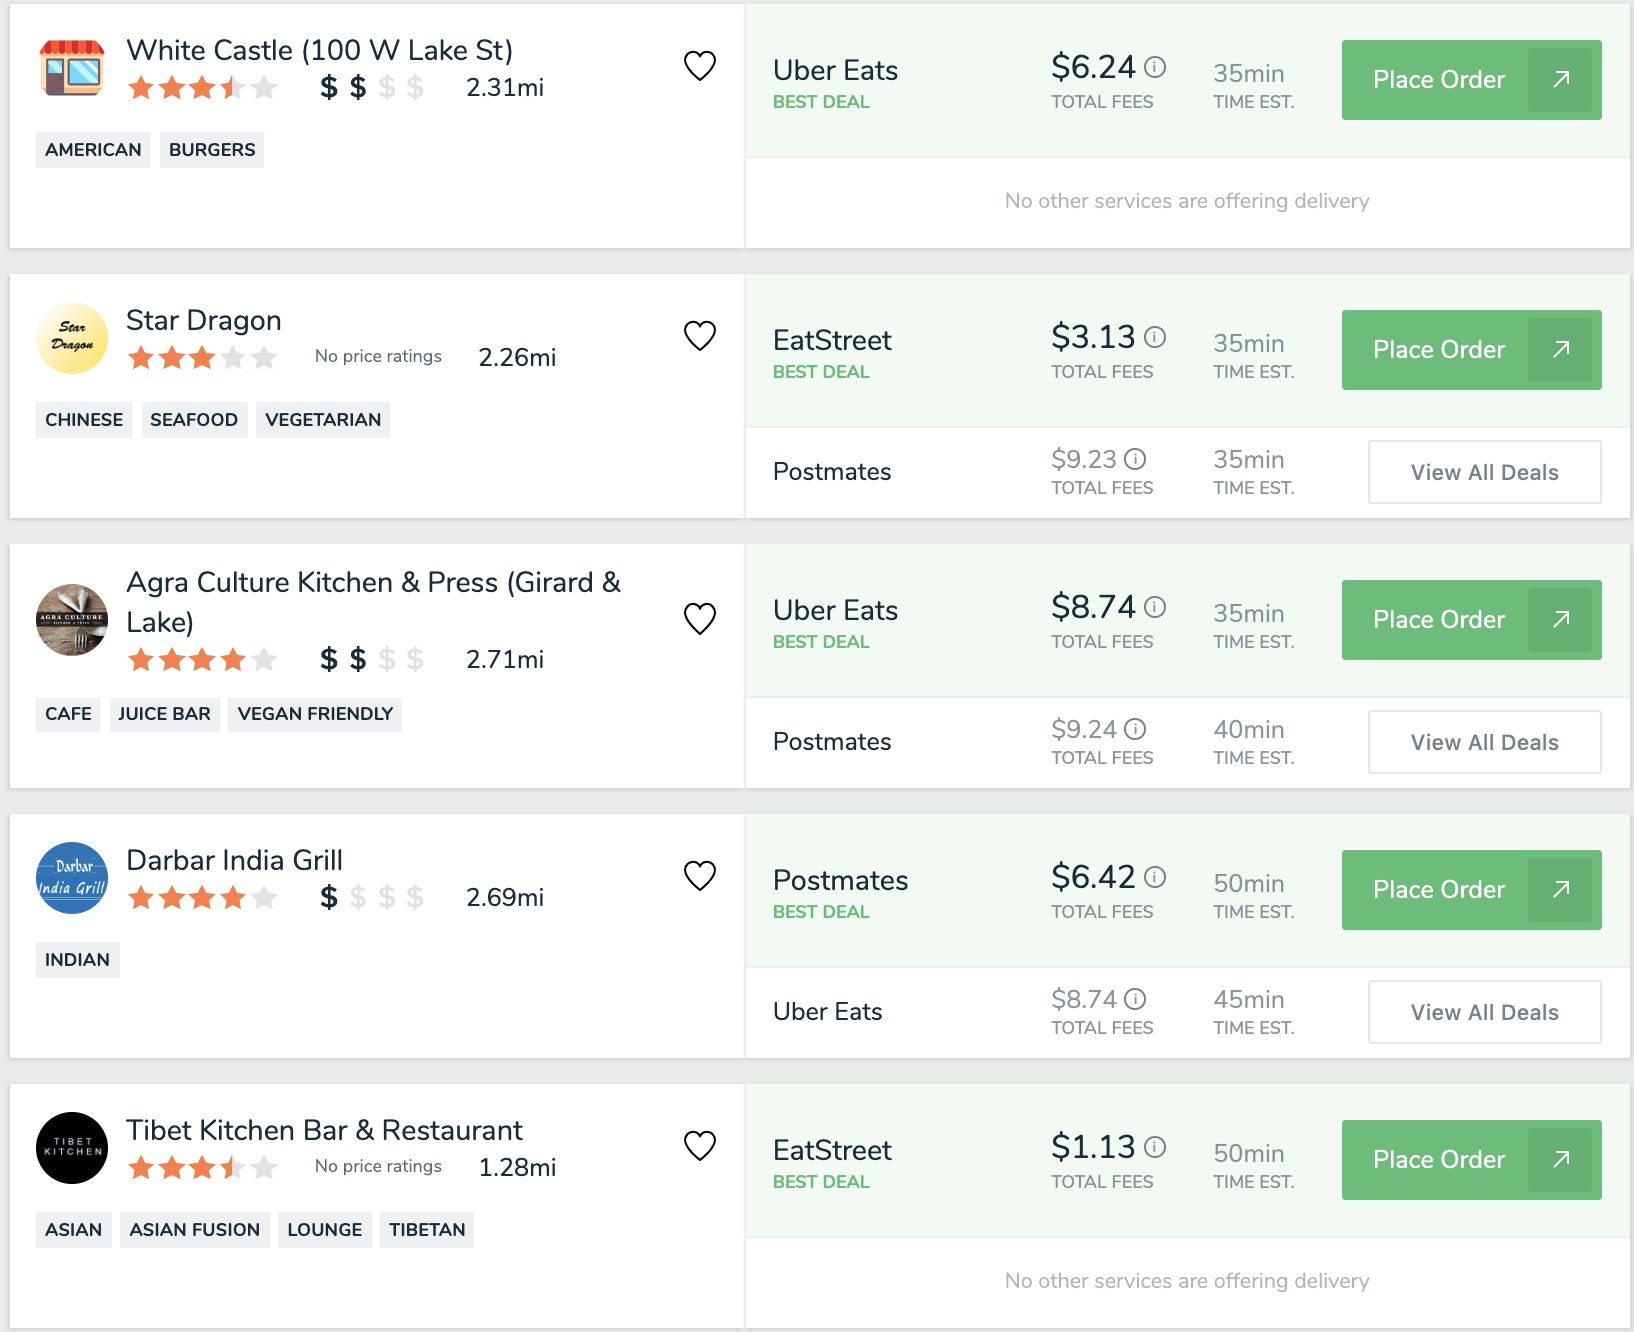Select the VEGETARIAN cuisine tag
Screen dimensions: 1634x1332
coord(323,420)
